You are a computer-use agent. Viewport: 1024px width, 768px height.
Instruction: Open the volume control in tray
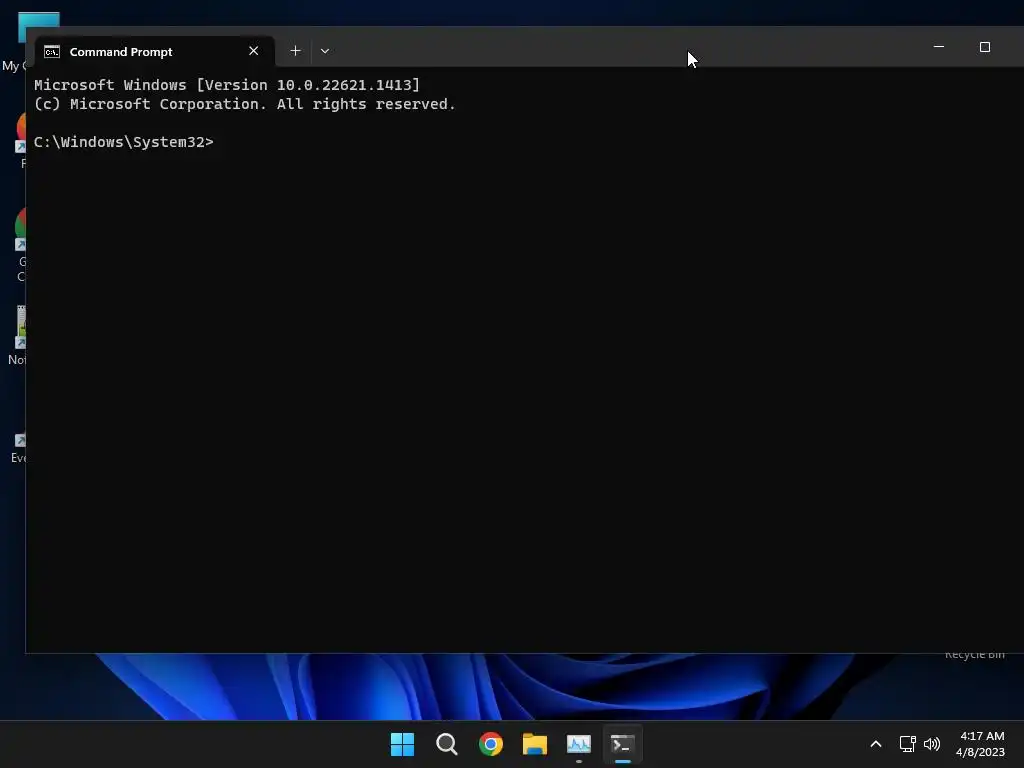(x=932, y=744)
